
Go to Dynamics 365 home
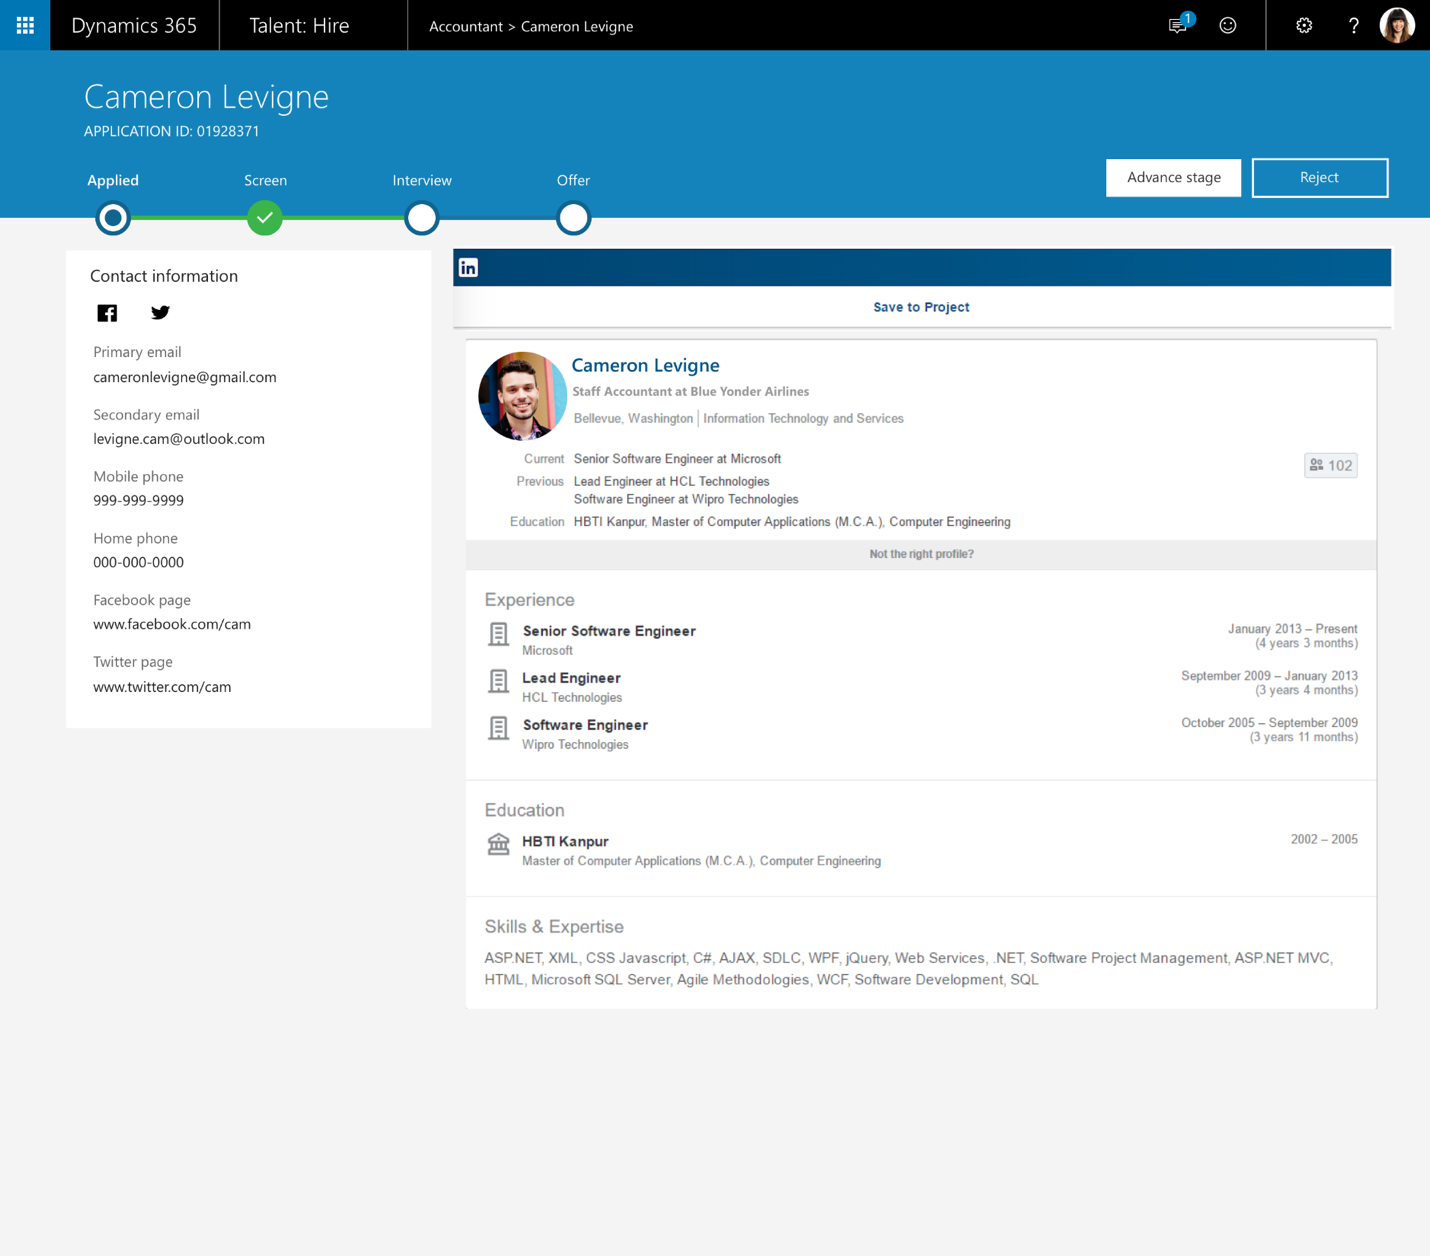pyautogui.click(x=134, y=26)
